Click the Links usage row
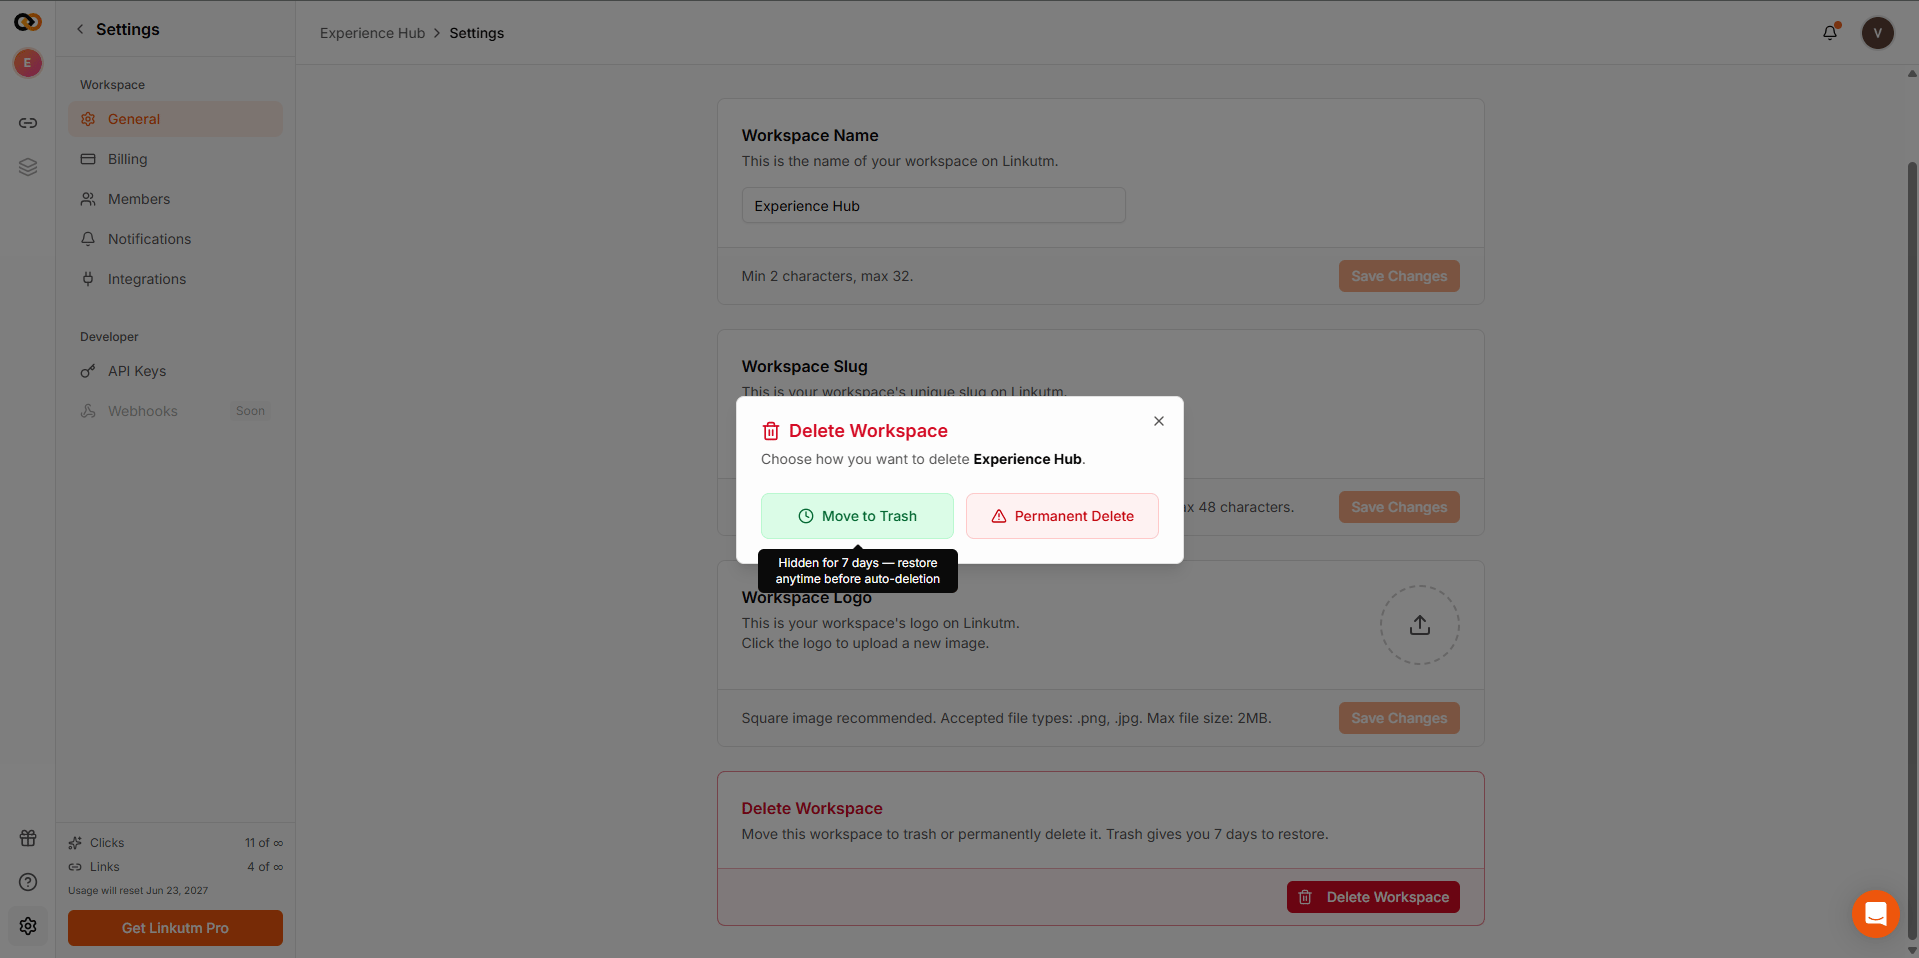Screen dimensions: 1919x958 point(175,867)
